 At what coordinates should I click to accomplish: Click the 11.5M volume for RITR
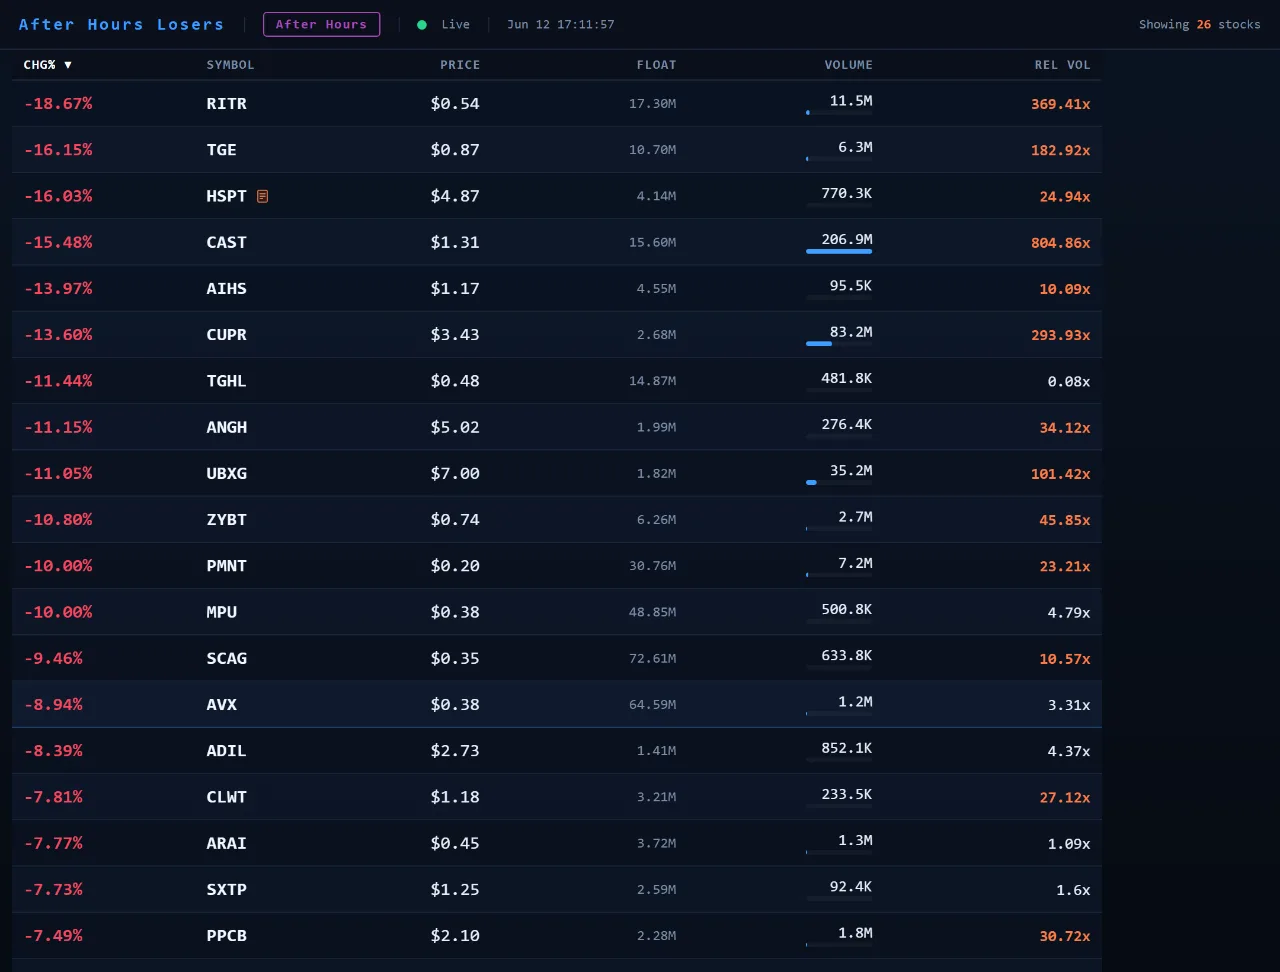(x=851, y=101)
